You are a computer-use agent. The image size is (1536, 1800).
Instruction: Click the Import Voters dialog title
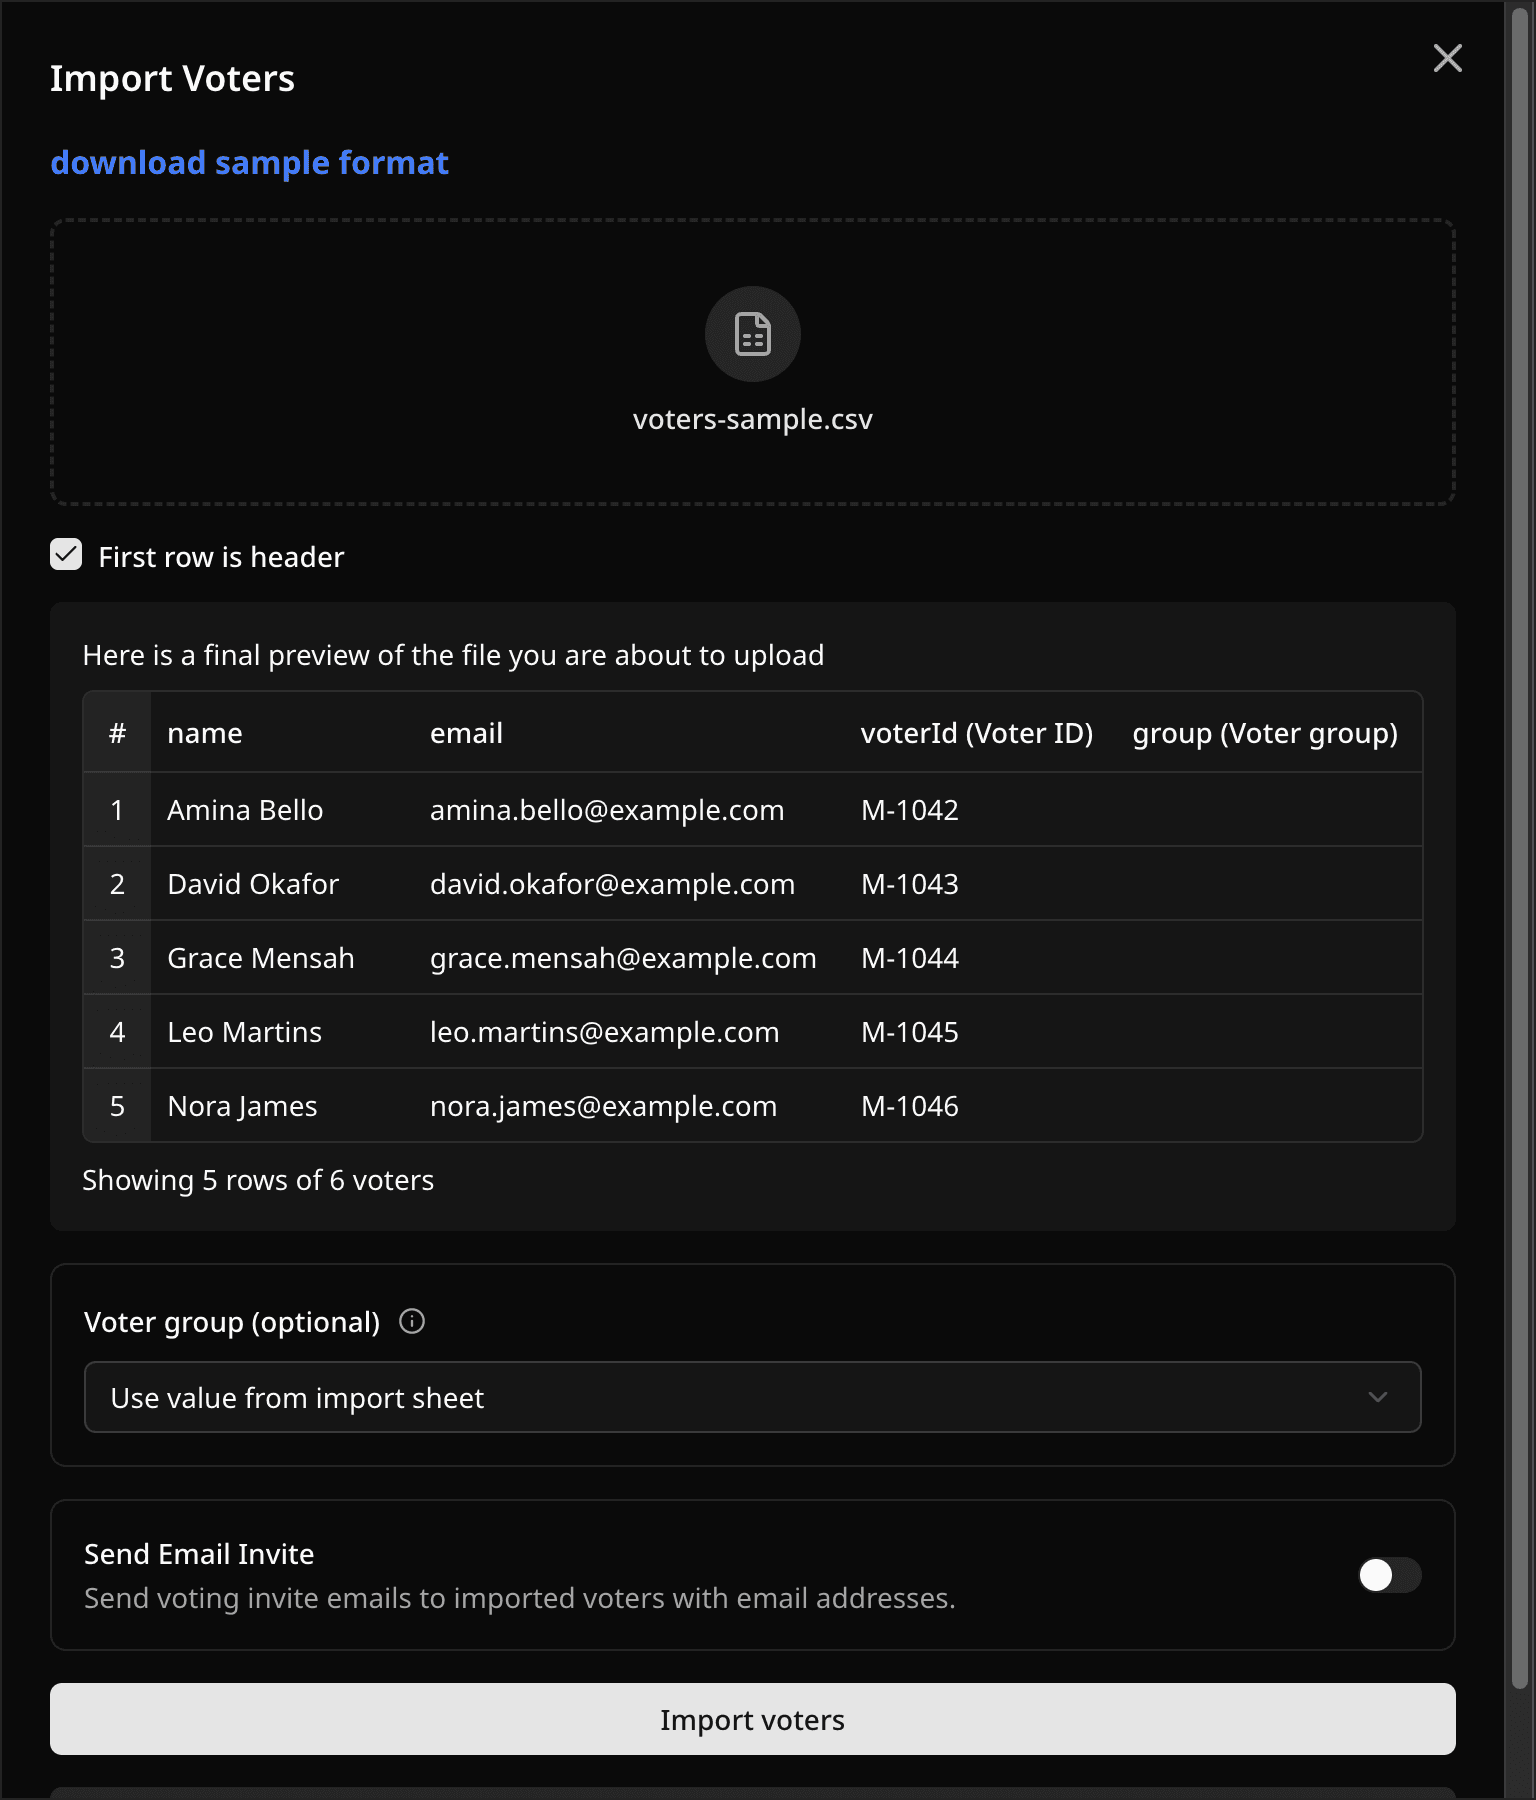pos(172,78)
